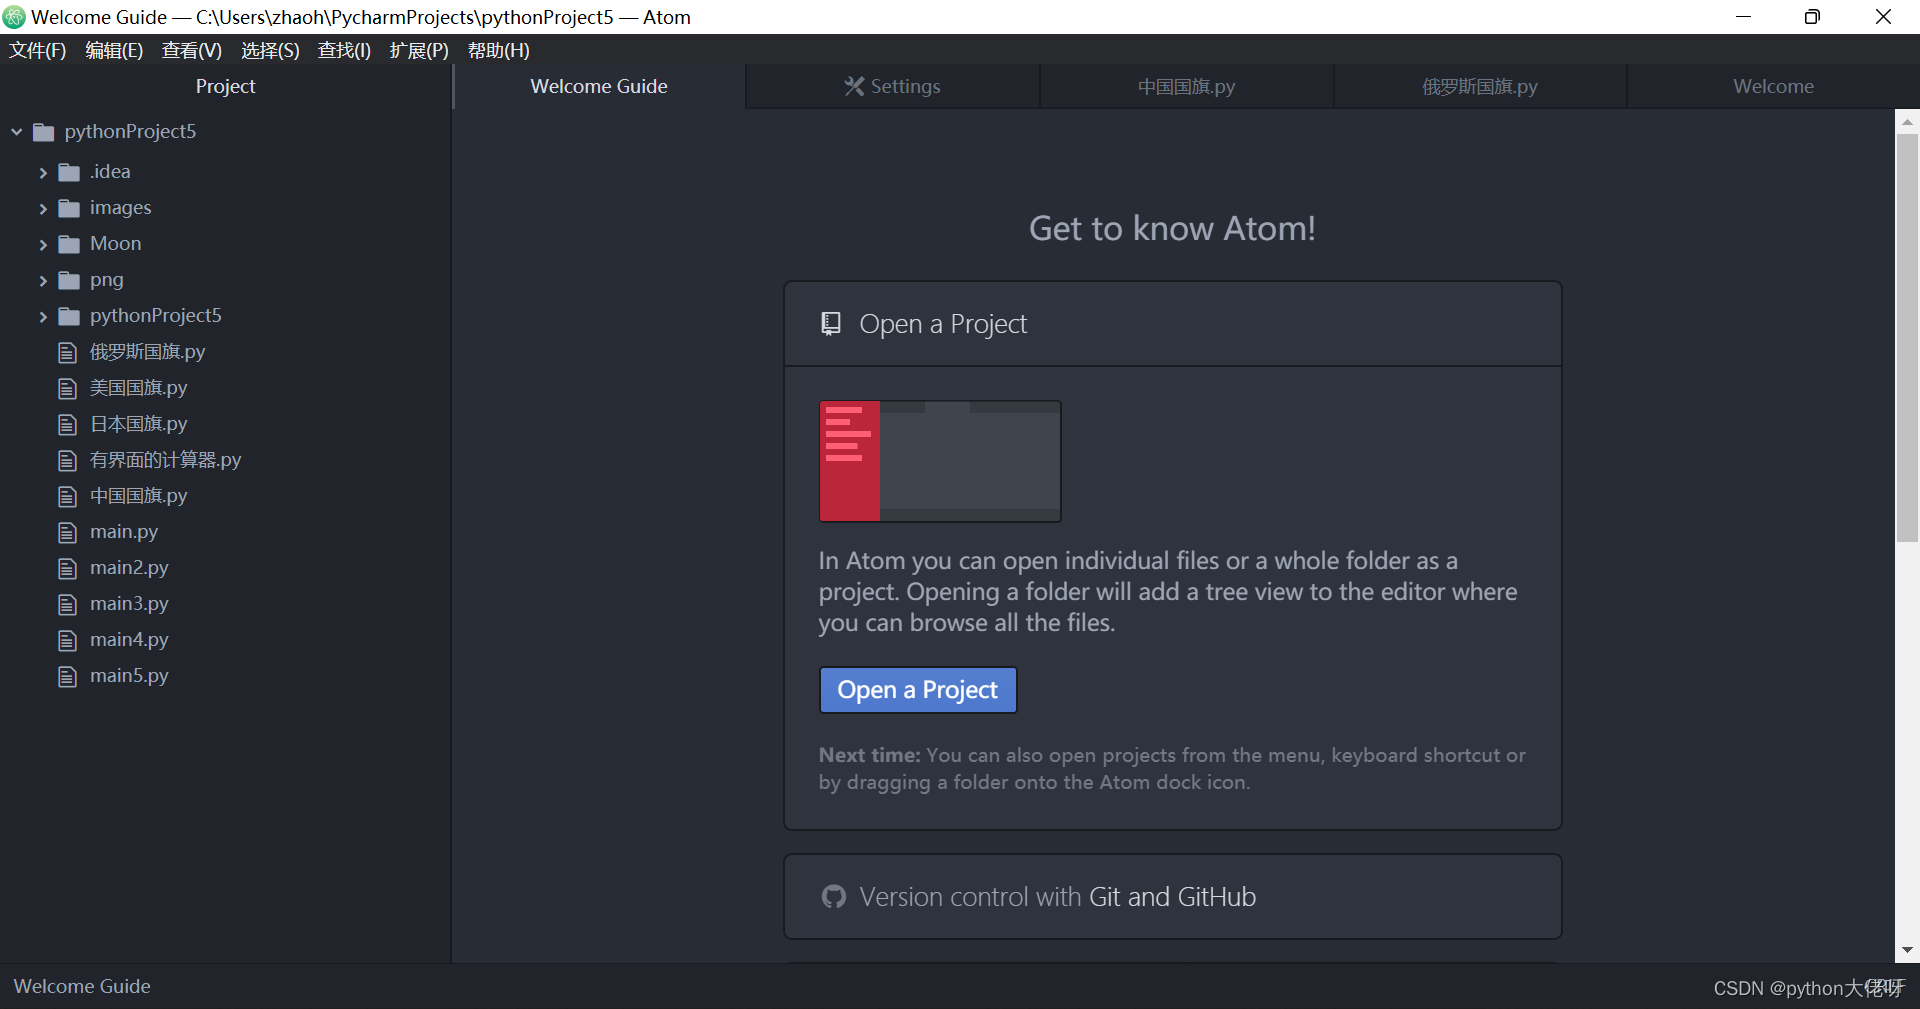The image size is (1920, 1009).
Task: Open 有界面的计算器.py from the tree
Action: (x=165, y=460)
